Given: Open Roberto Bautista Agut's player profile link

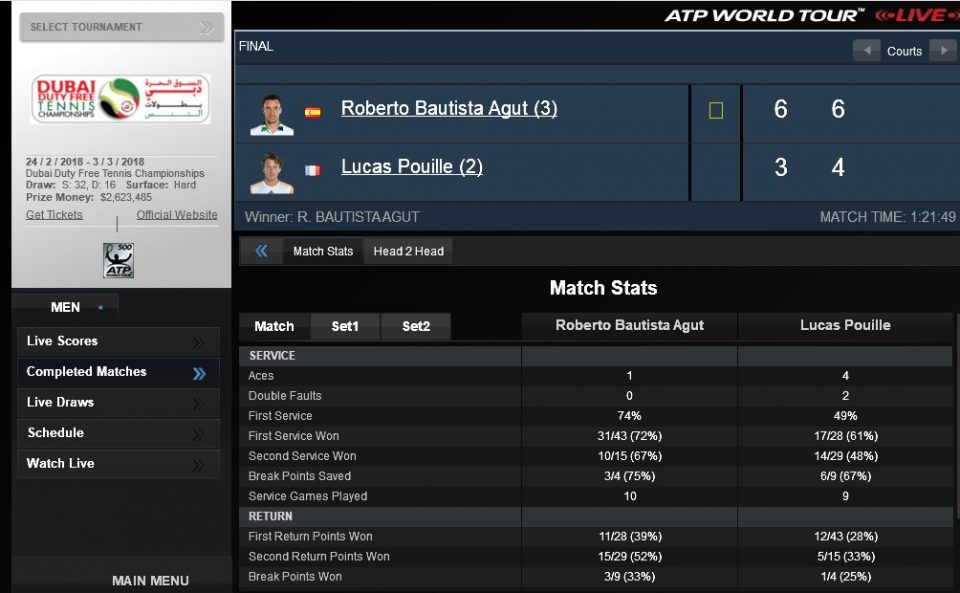Looking at the screenshot, I should [449, 109].
